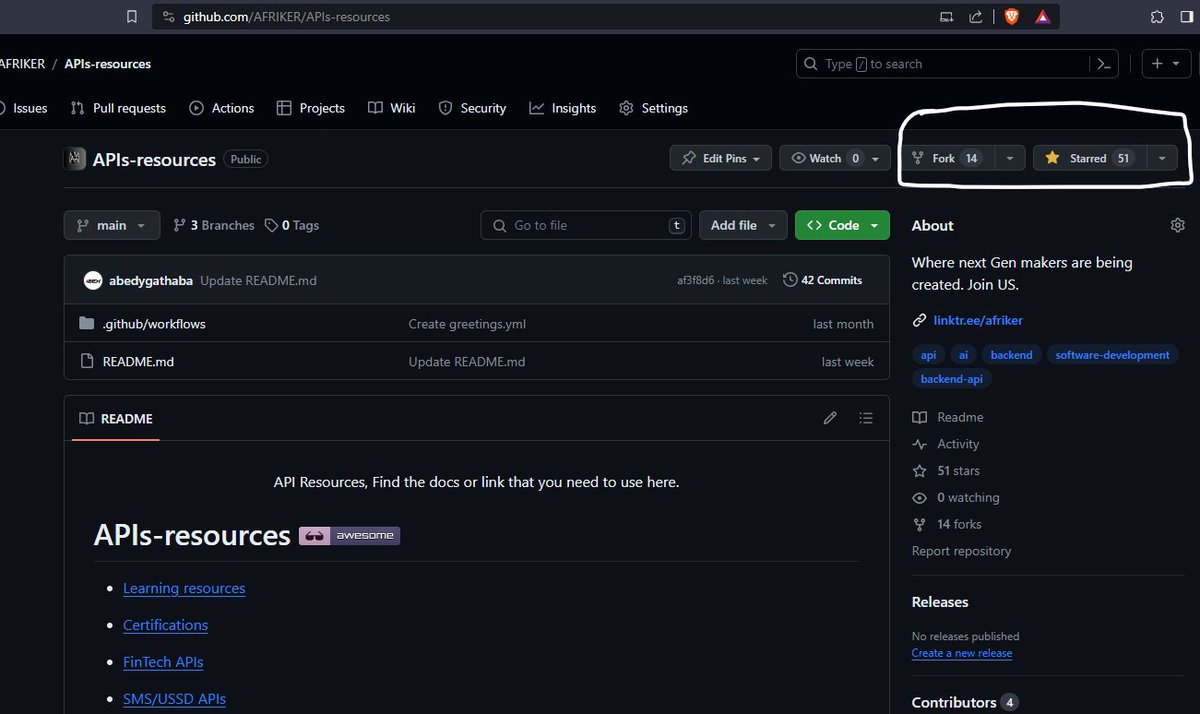Expand the Watch notification options arrow
Image resolution: width=1200 pixels, height=714 pixels.
[x=876, y=158]
